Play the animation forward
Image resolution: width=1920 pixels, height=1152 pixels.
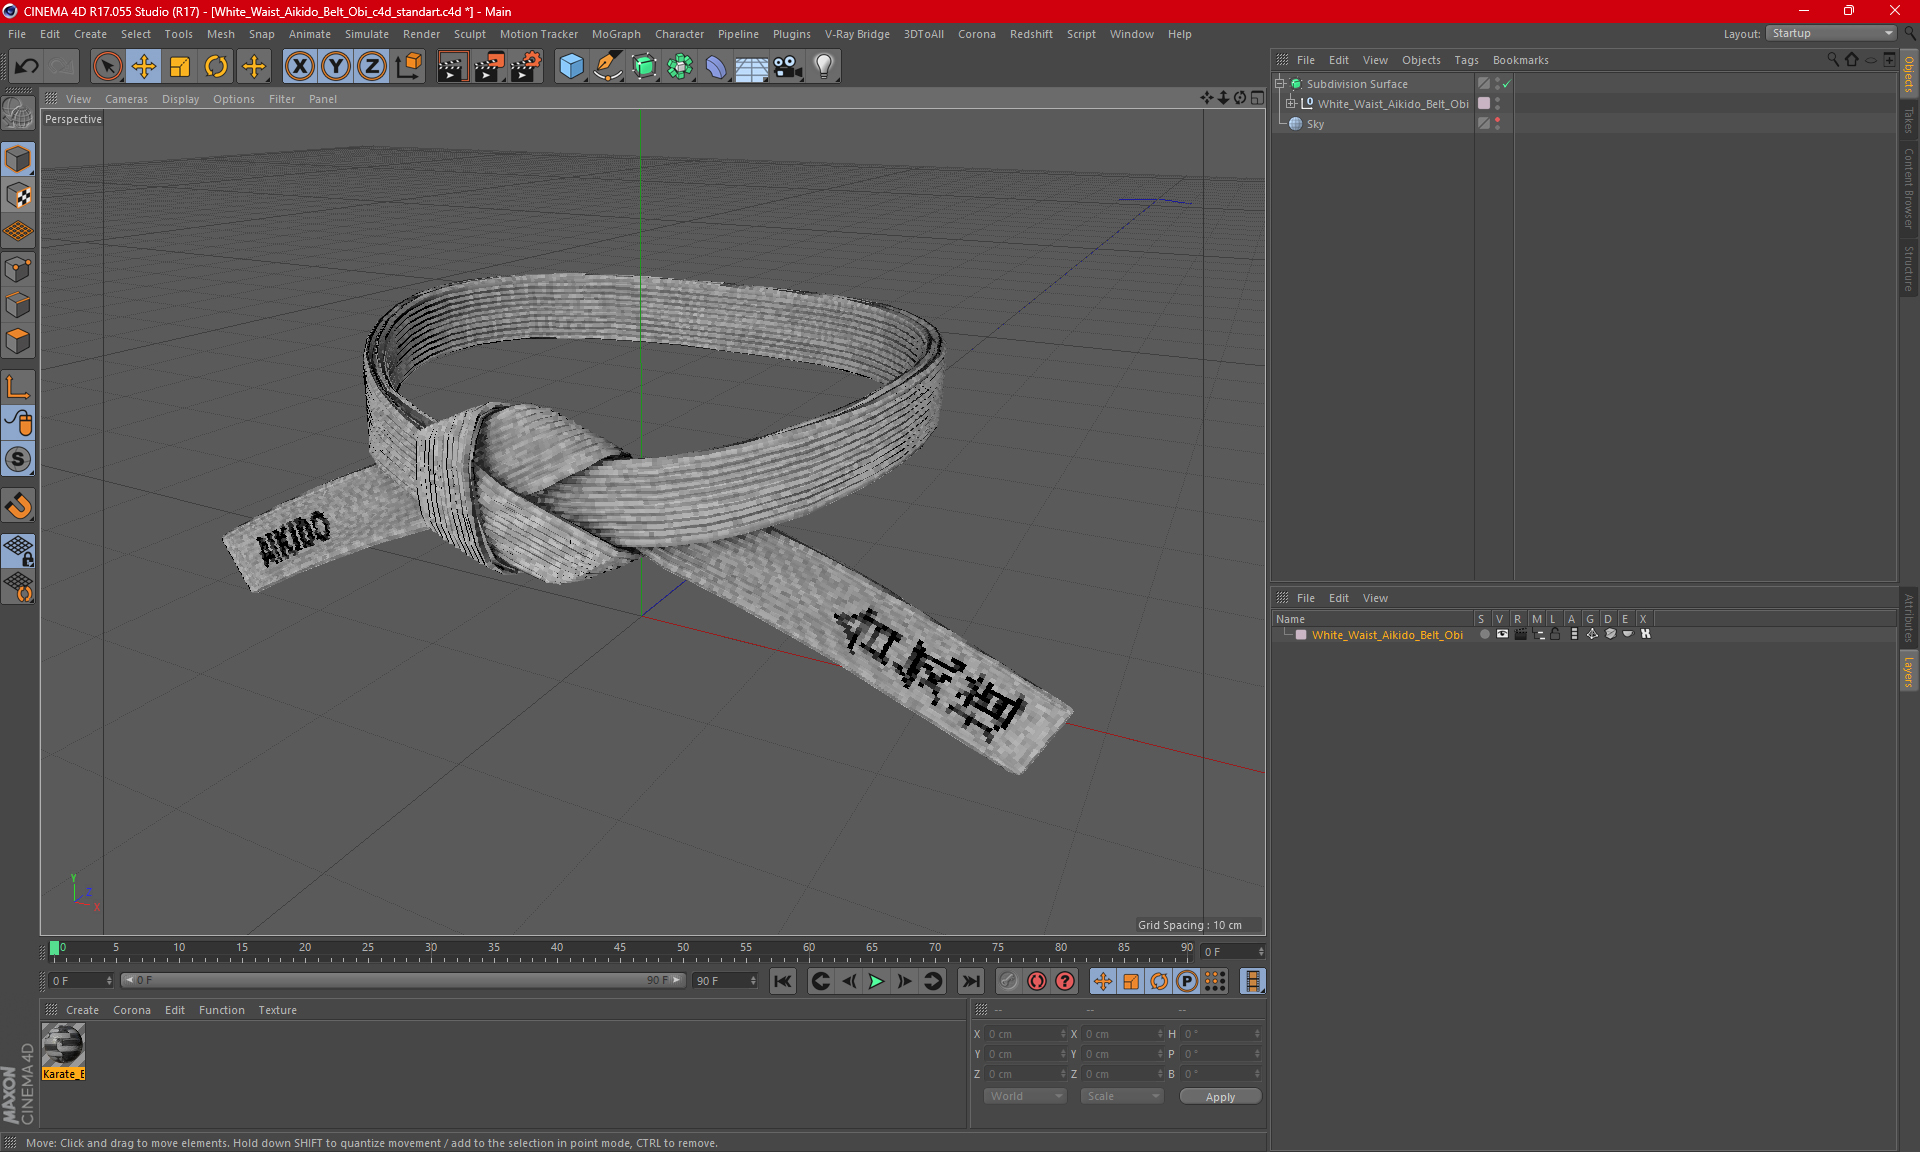click(876, 982)
